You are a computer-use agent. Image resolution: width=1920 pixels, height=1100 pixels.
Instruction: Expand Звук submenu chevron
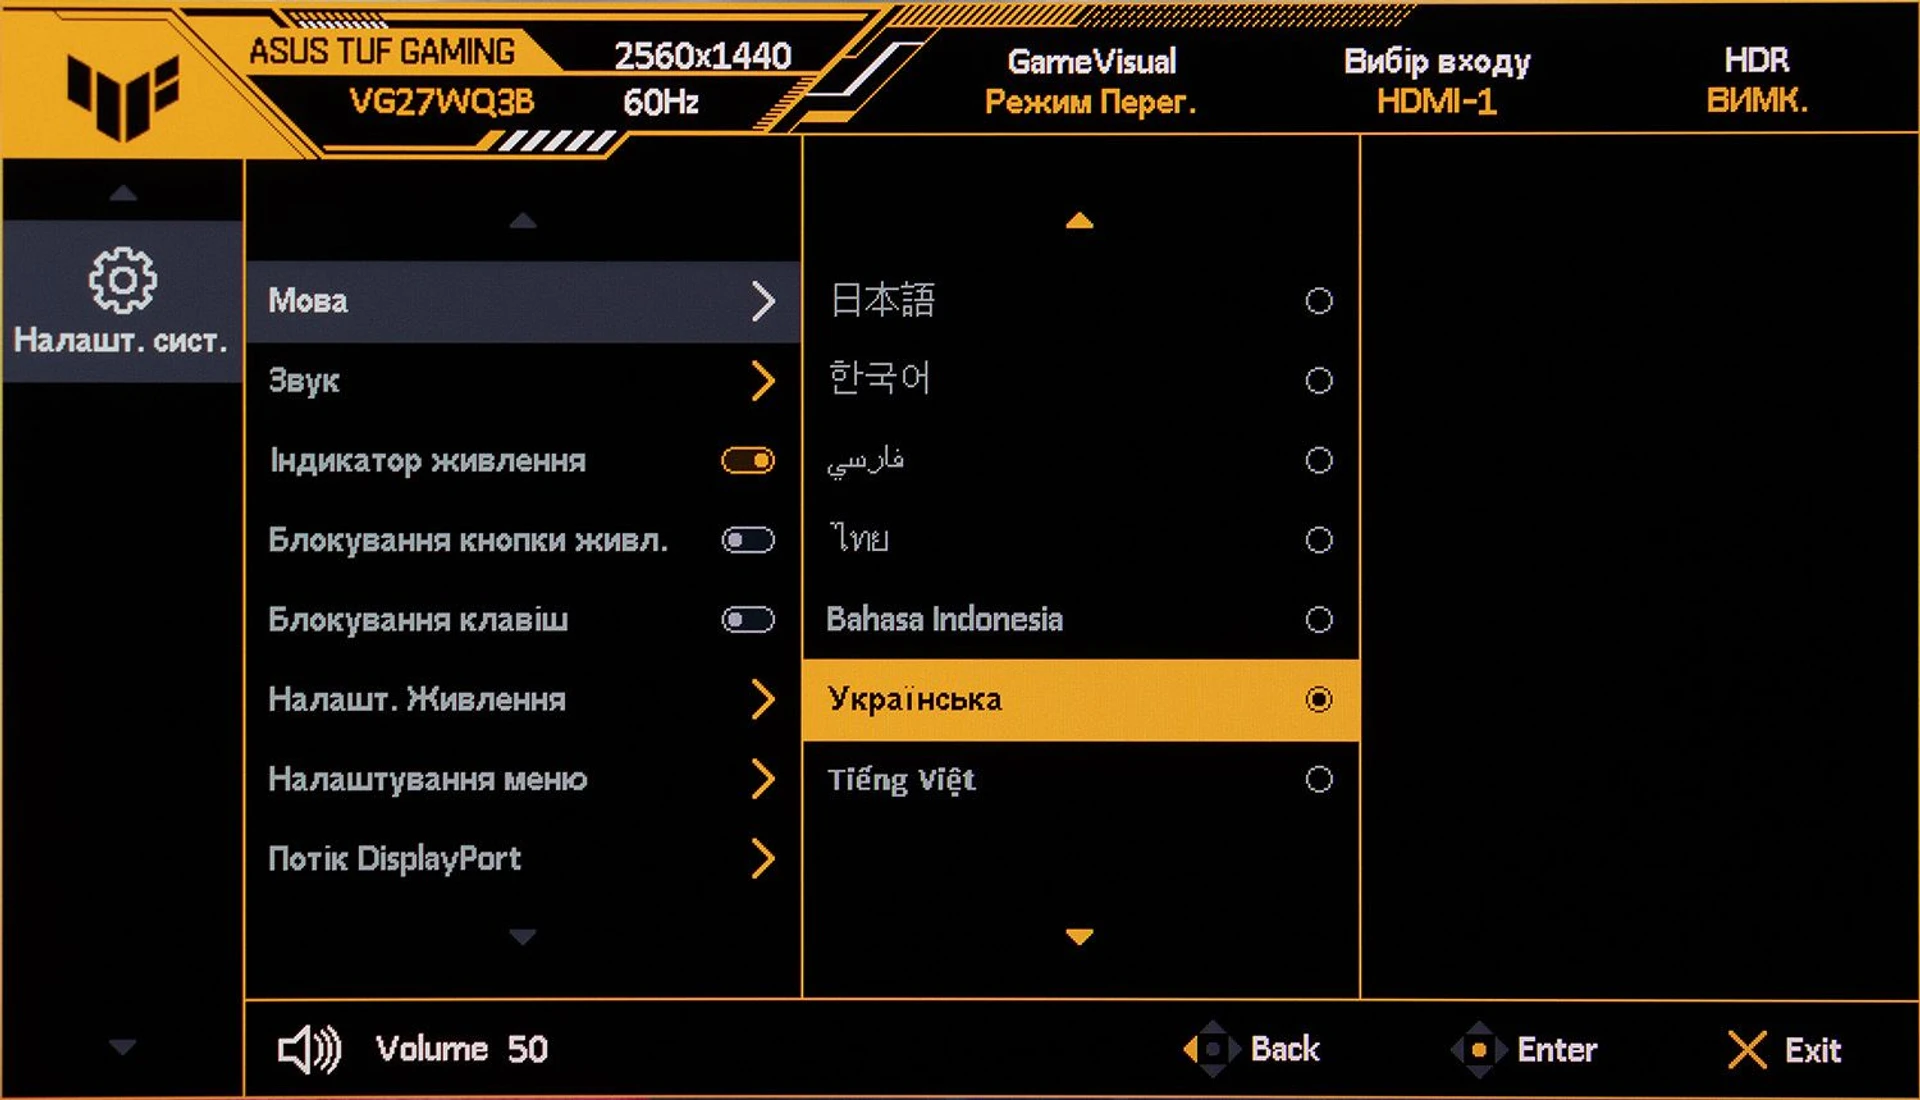coord(763,380)
